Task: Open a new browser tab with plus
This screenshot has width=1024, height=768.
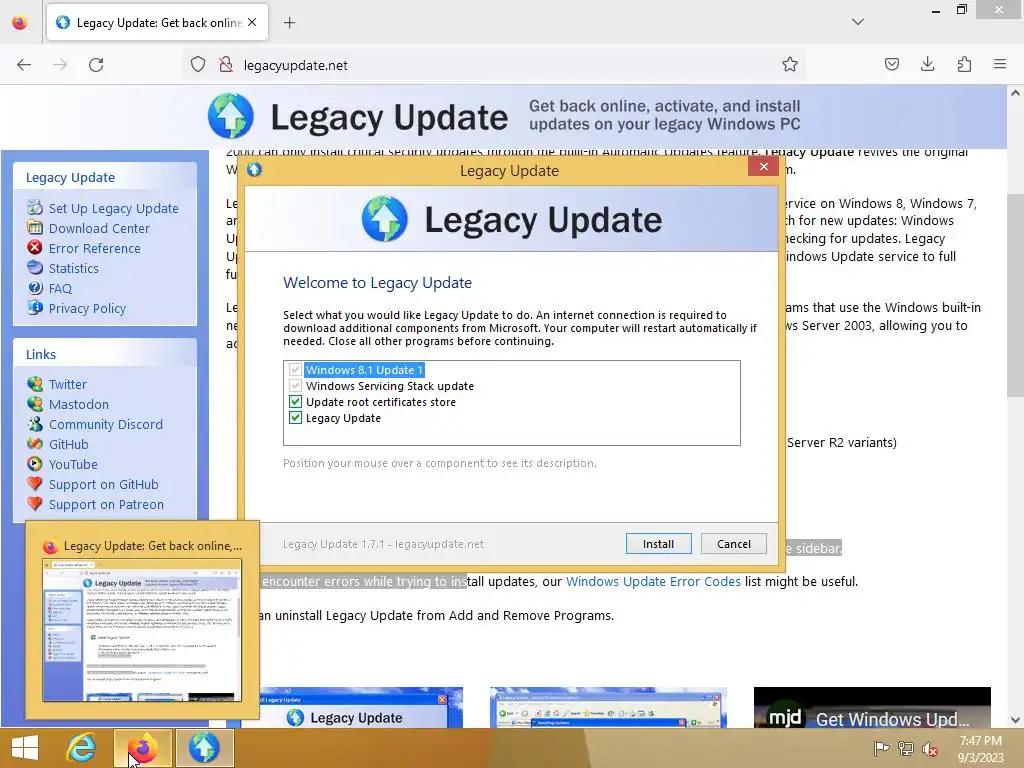Action: coord(289,23)
